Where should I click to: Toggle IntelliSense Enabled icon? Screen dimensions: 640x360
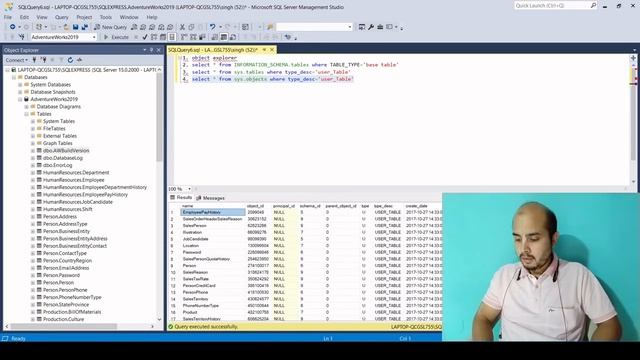(x=172, y=37)
